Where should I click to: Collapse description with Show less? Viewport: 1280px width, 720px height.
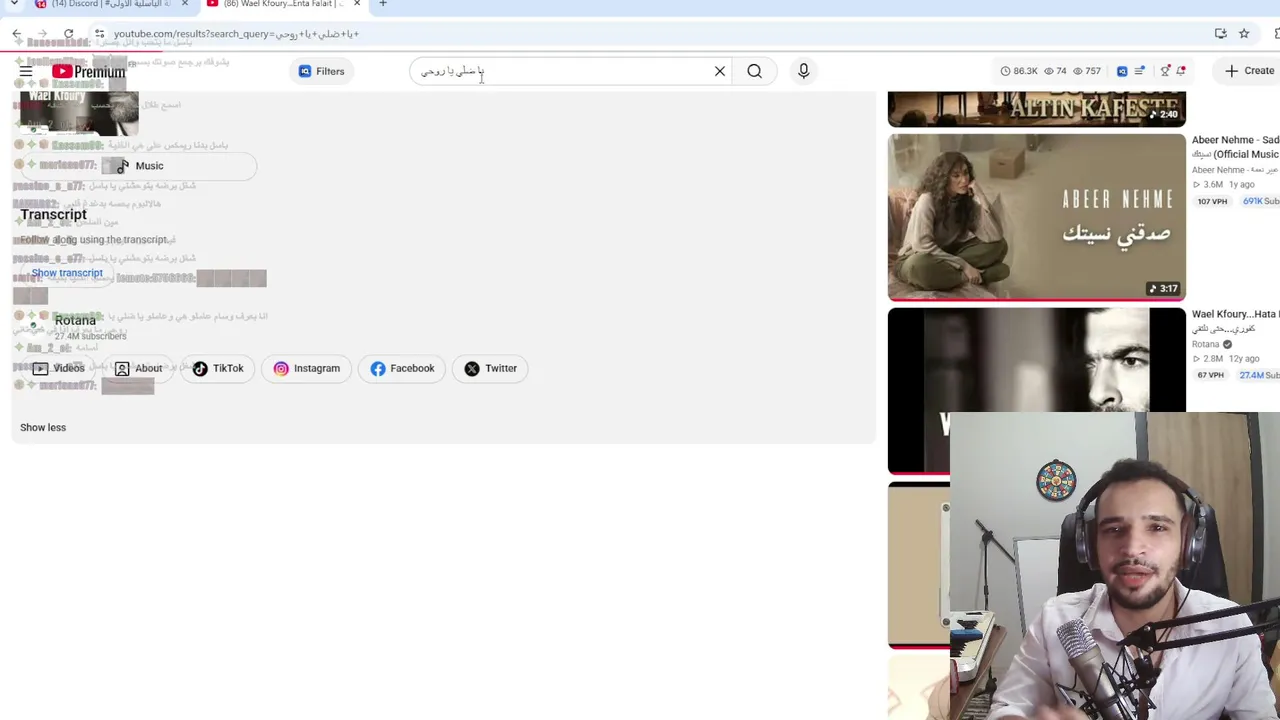[43, 427]
